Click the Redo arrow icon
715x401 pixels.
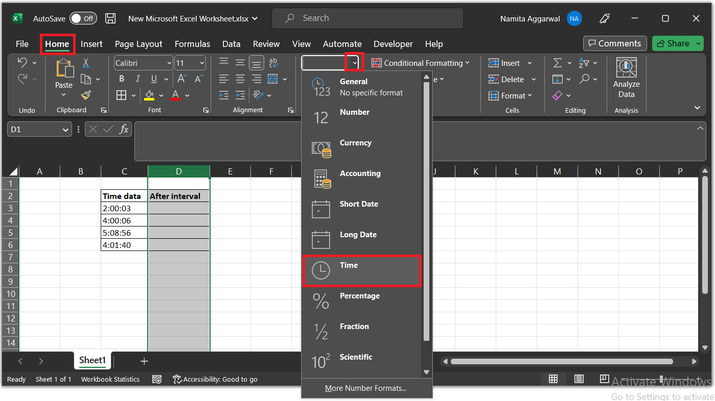[x=22, y=79]
